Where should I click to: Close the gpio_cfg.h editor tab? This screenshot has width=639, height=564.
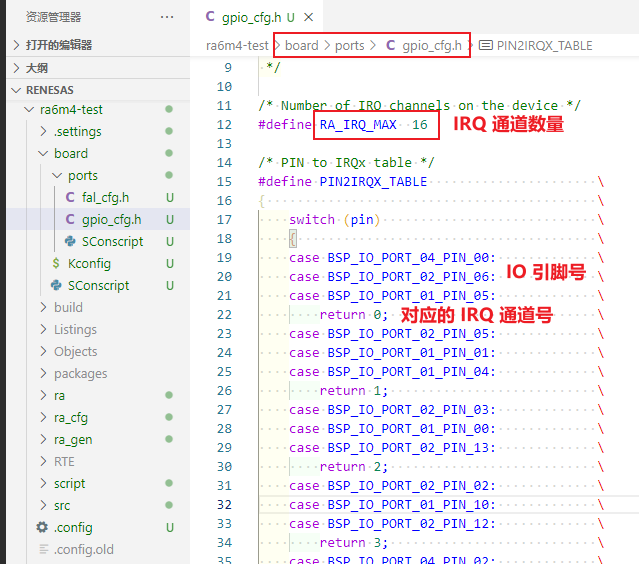308,18
